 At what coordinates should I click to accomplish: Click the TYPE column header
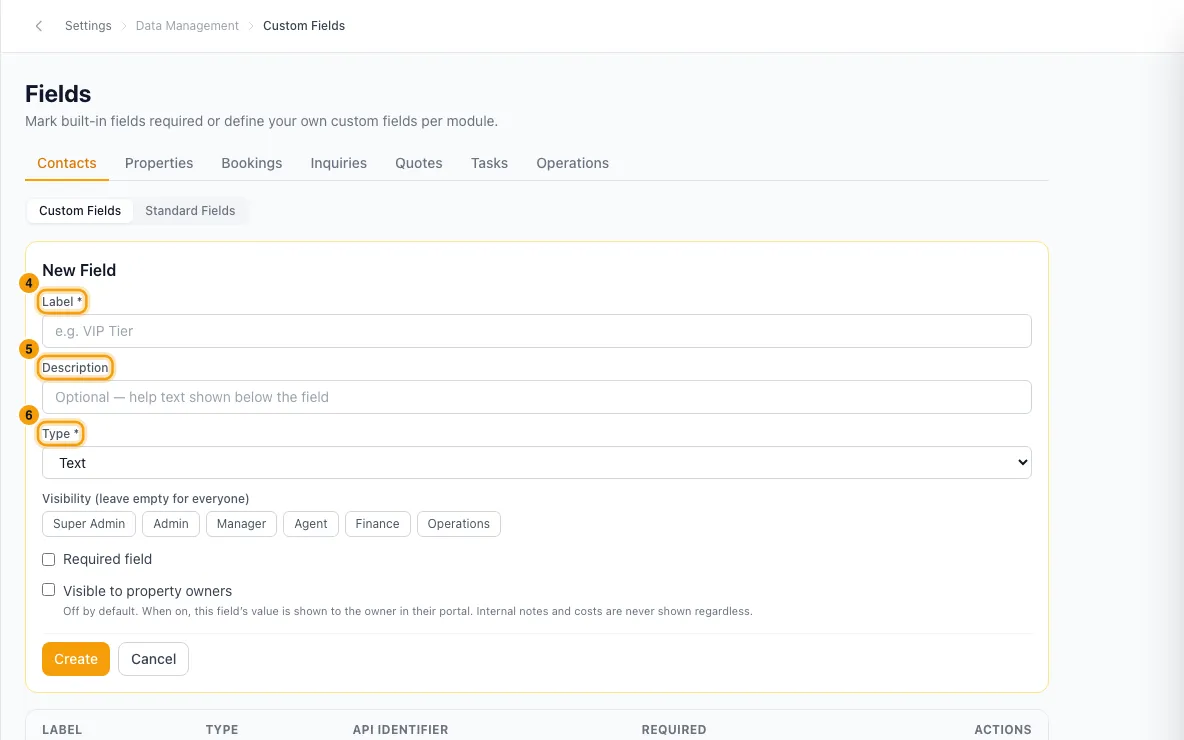(222, 729)
